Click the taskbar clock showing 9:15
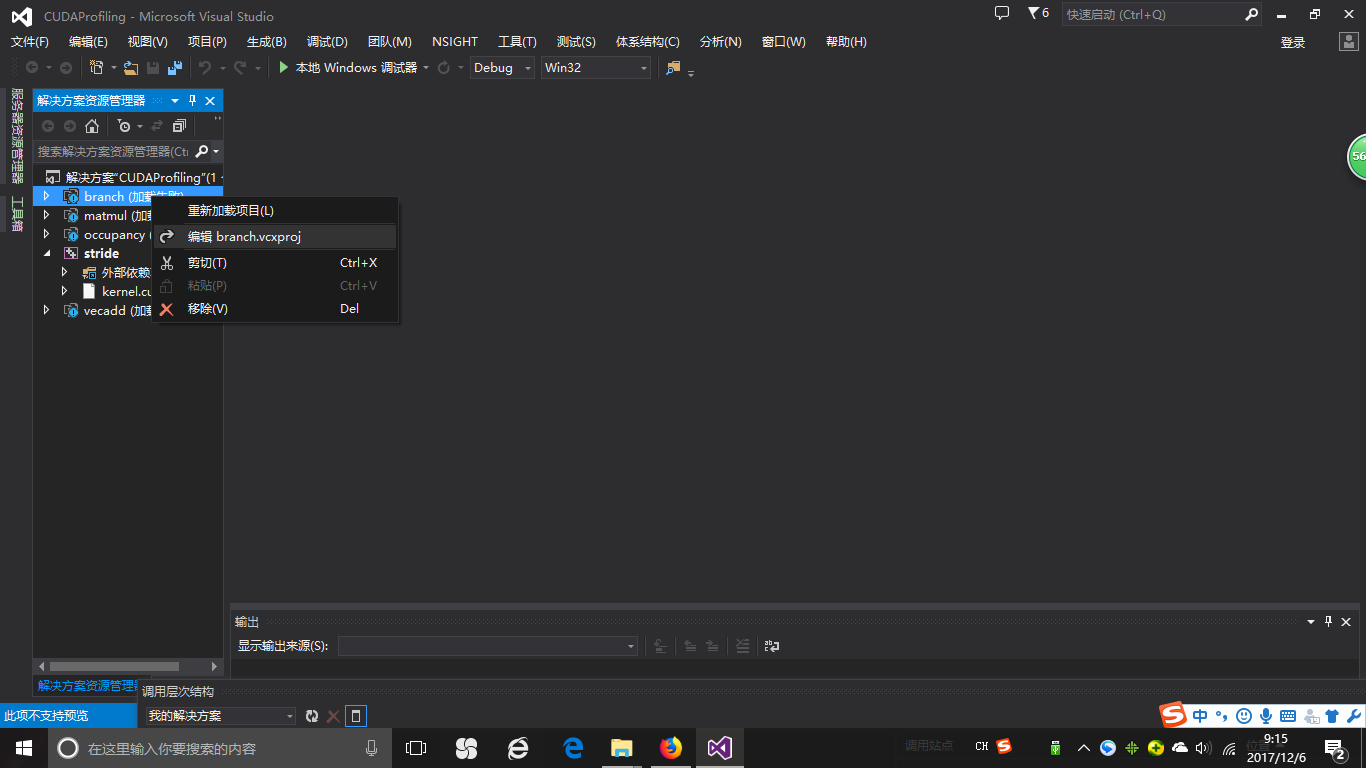1366x768 pixels. 1275,748
